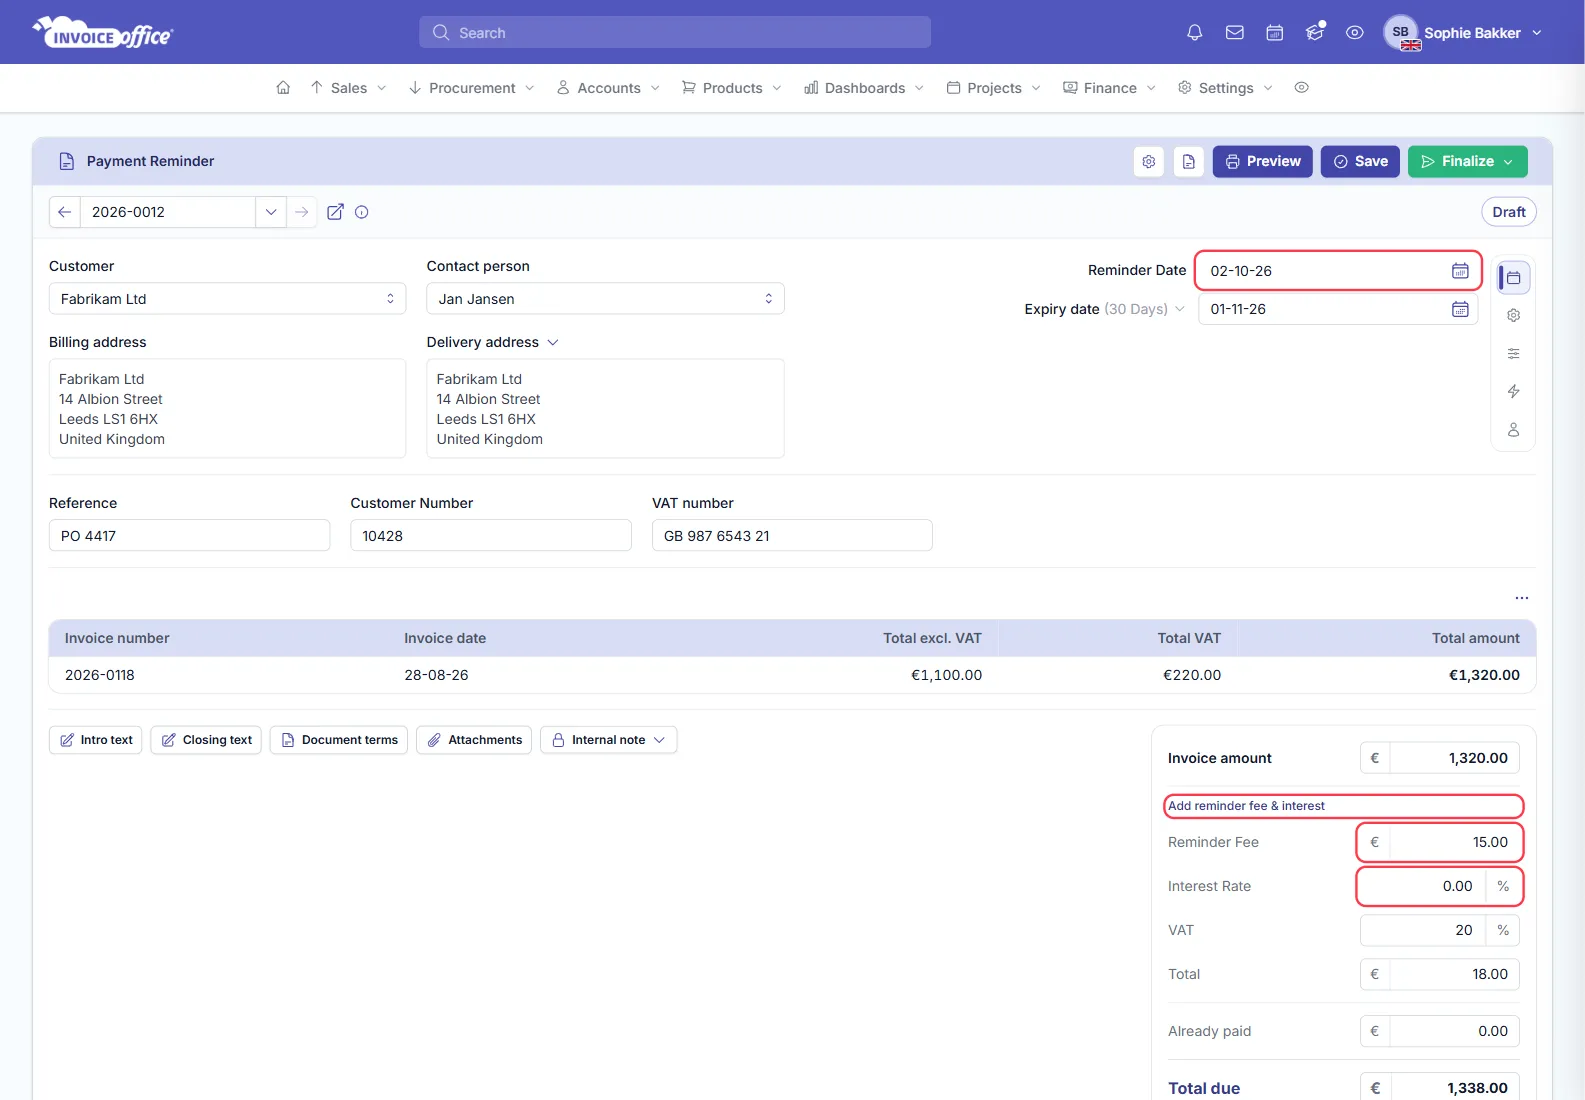
Task: Expand Delivery address chevron
Action: pyautogui.click(x=553, y=342)
